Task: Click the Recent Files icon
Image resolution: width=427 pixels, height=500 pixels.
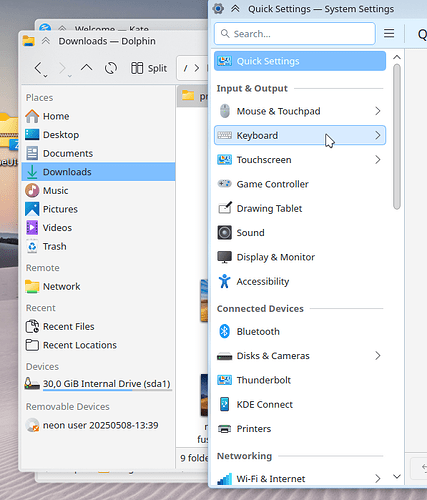Action: click(32, 326)
